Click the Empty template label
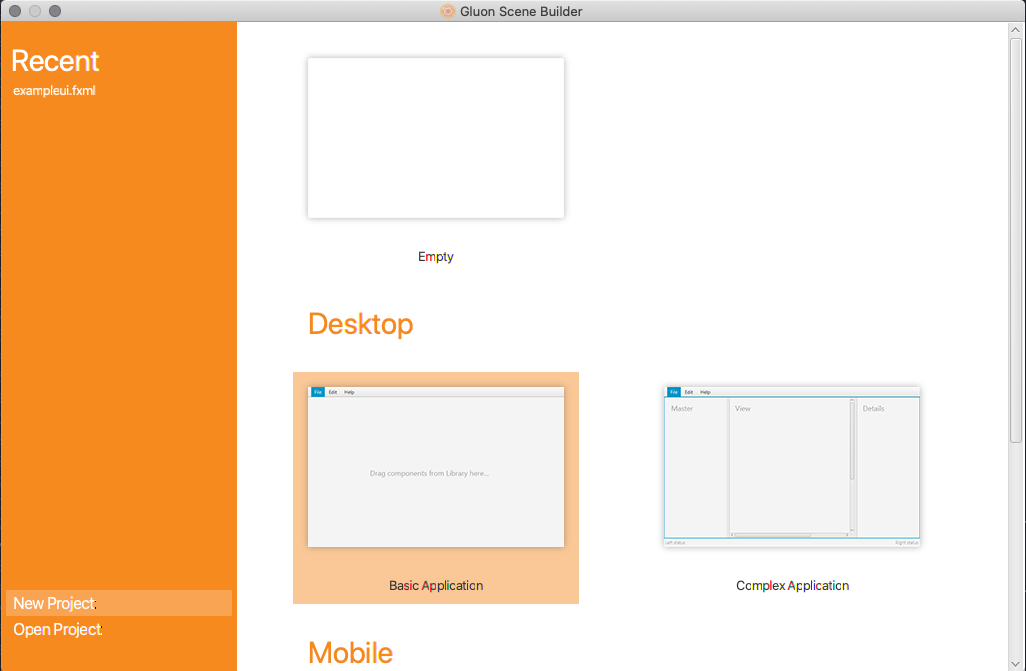The width and height of the screenshot is (1026, 671). coord(436,257)
